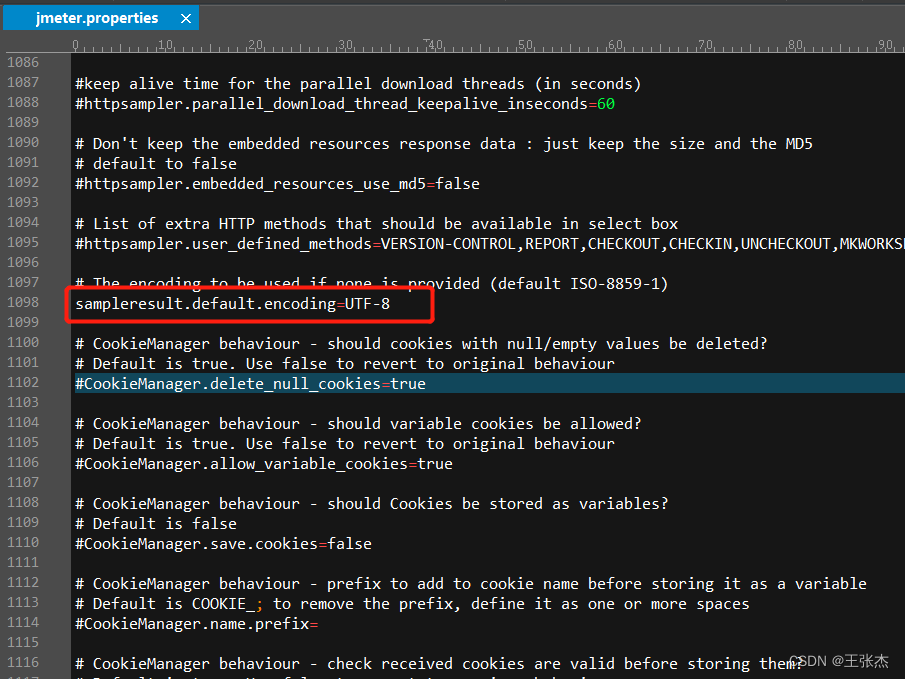Click the green 60 value on line 1088
Viewport: 905px width, 679px height.
click(x=605, y=103)
